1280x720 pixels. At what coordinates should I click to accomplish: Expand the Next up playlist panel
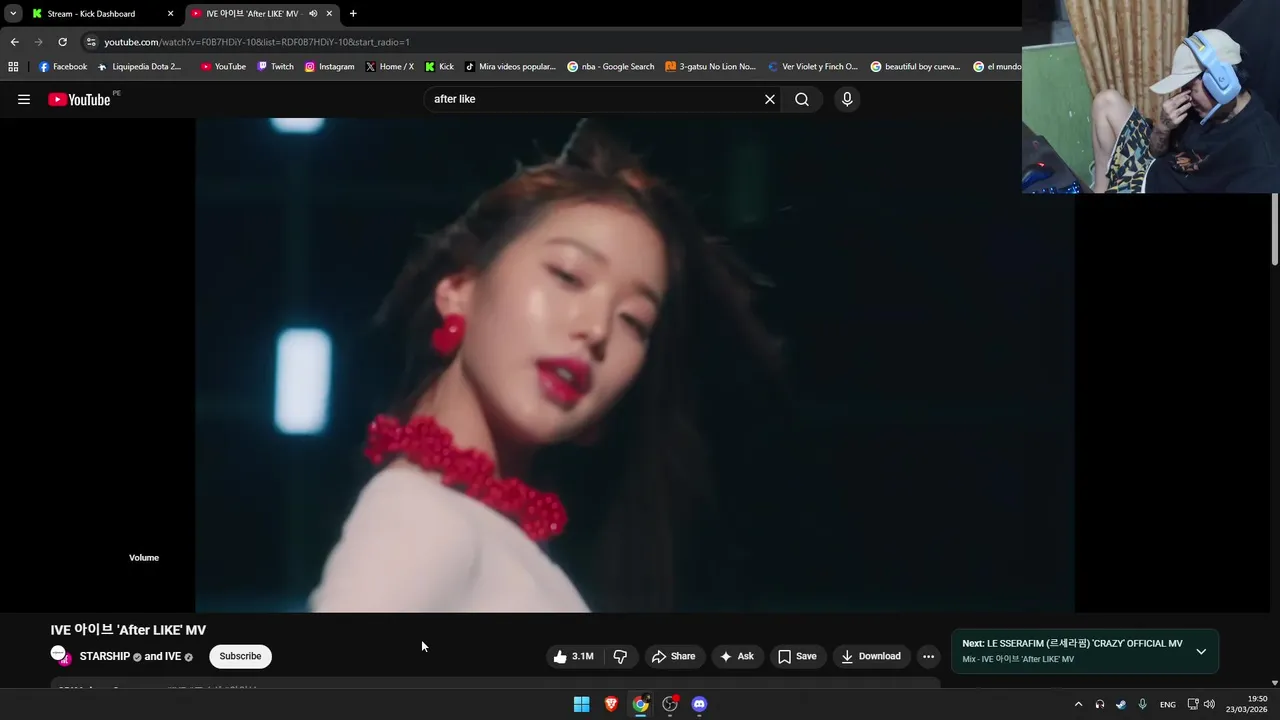[x=1201, y=651]
